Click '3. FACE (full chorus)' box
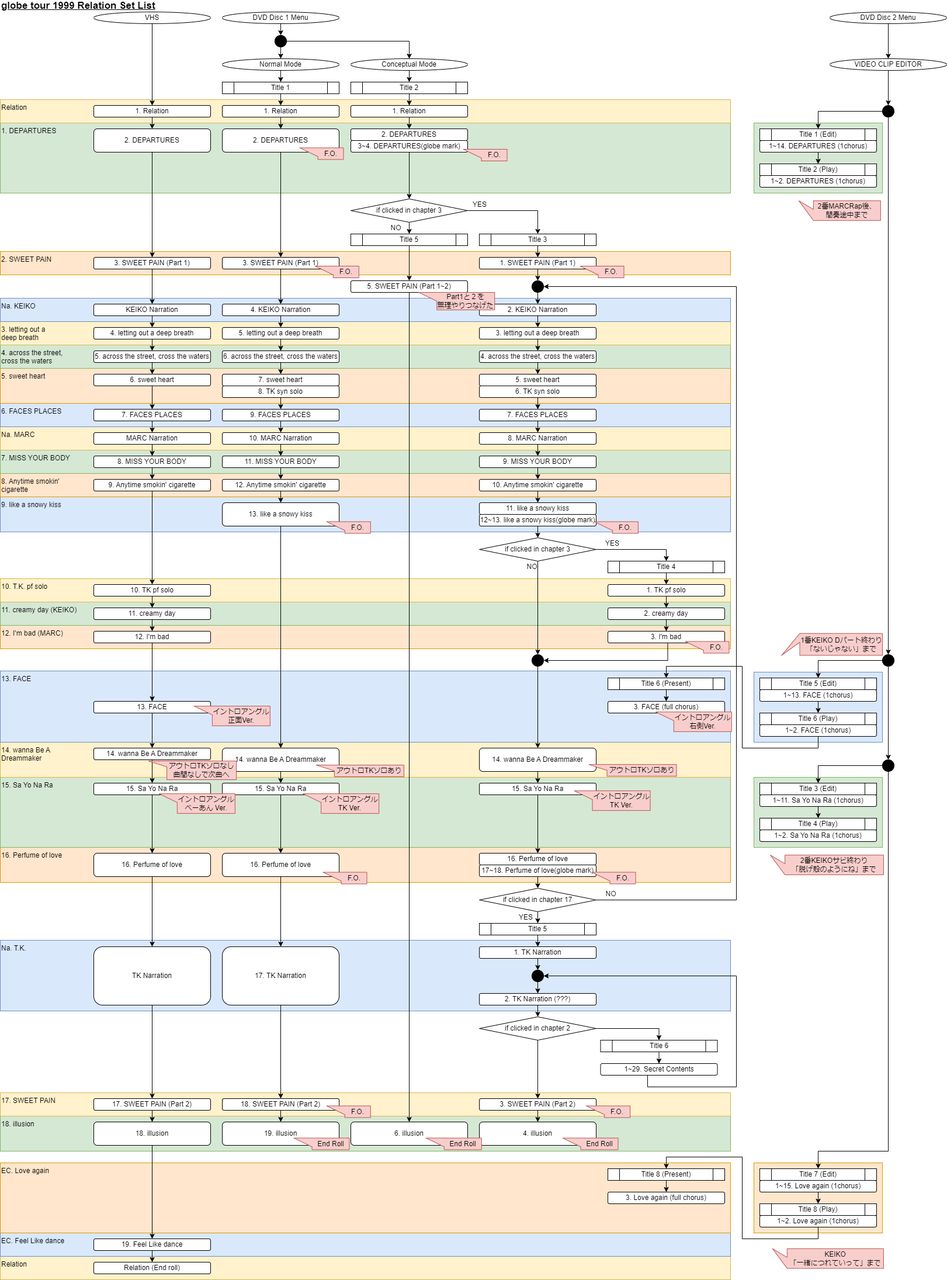Screen dimensions: 947x1280 (666, 707)
